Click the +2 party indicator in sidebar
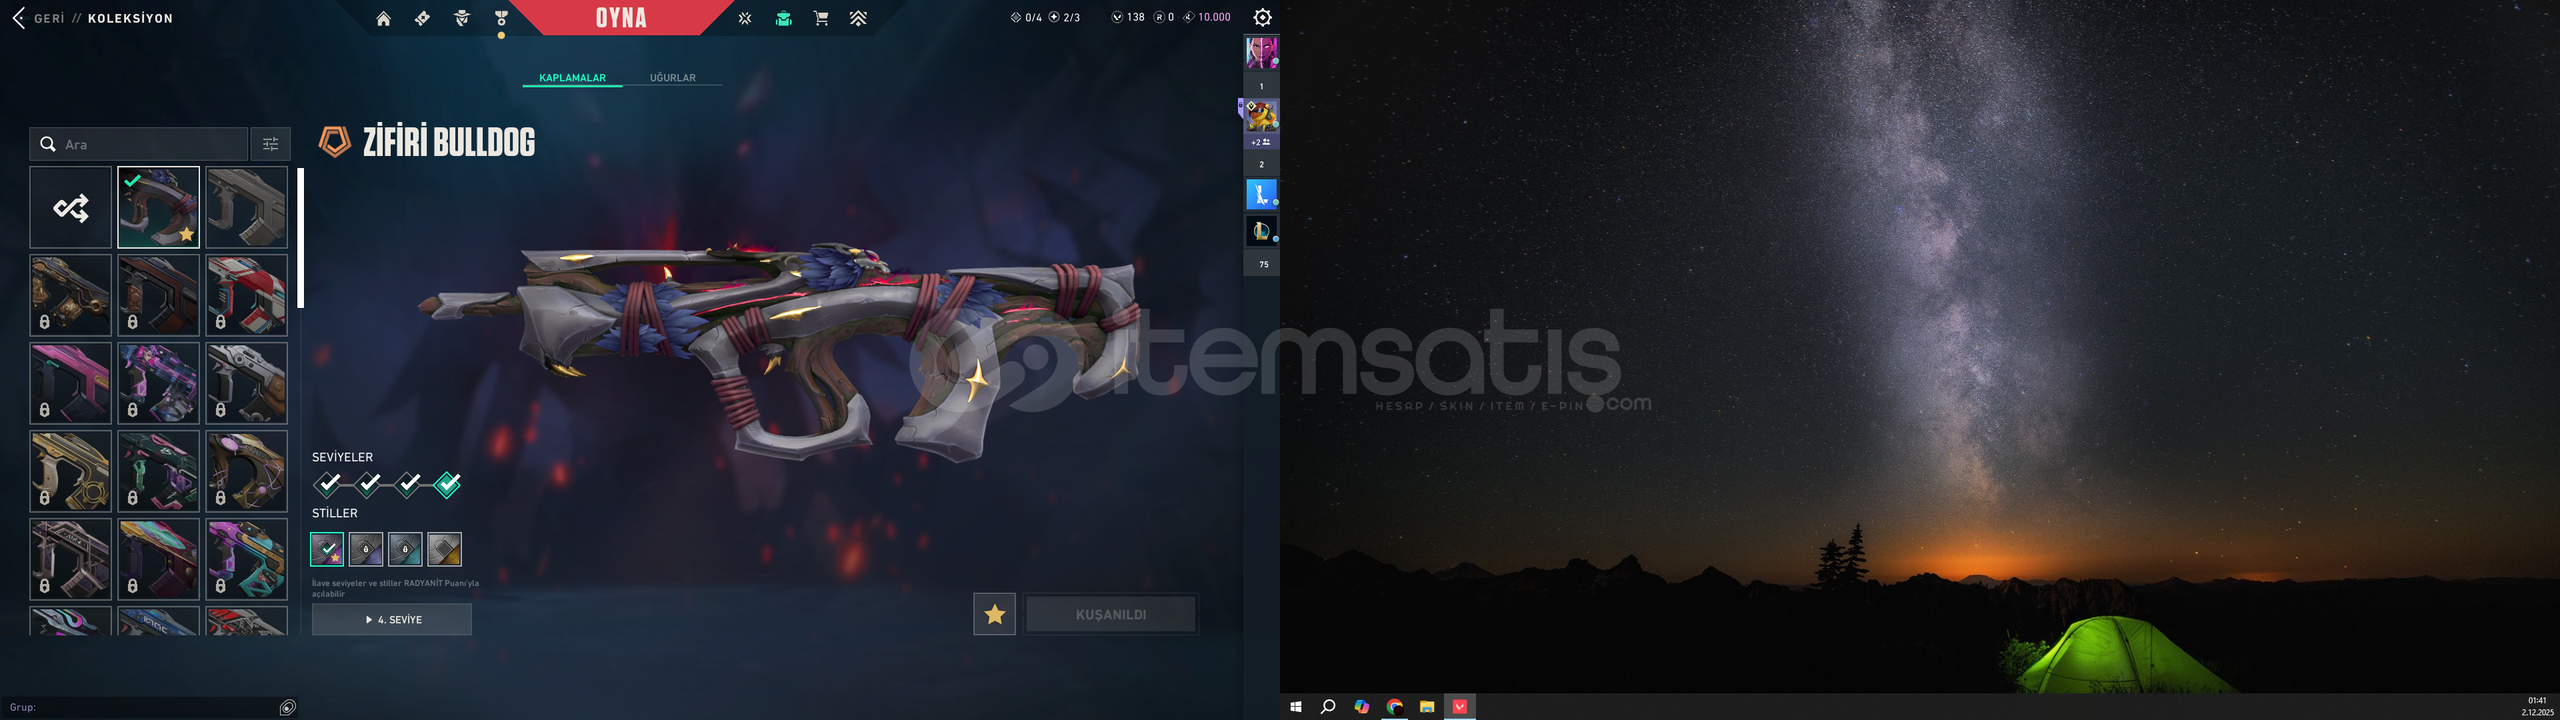 pos(1261,142)
